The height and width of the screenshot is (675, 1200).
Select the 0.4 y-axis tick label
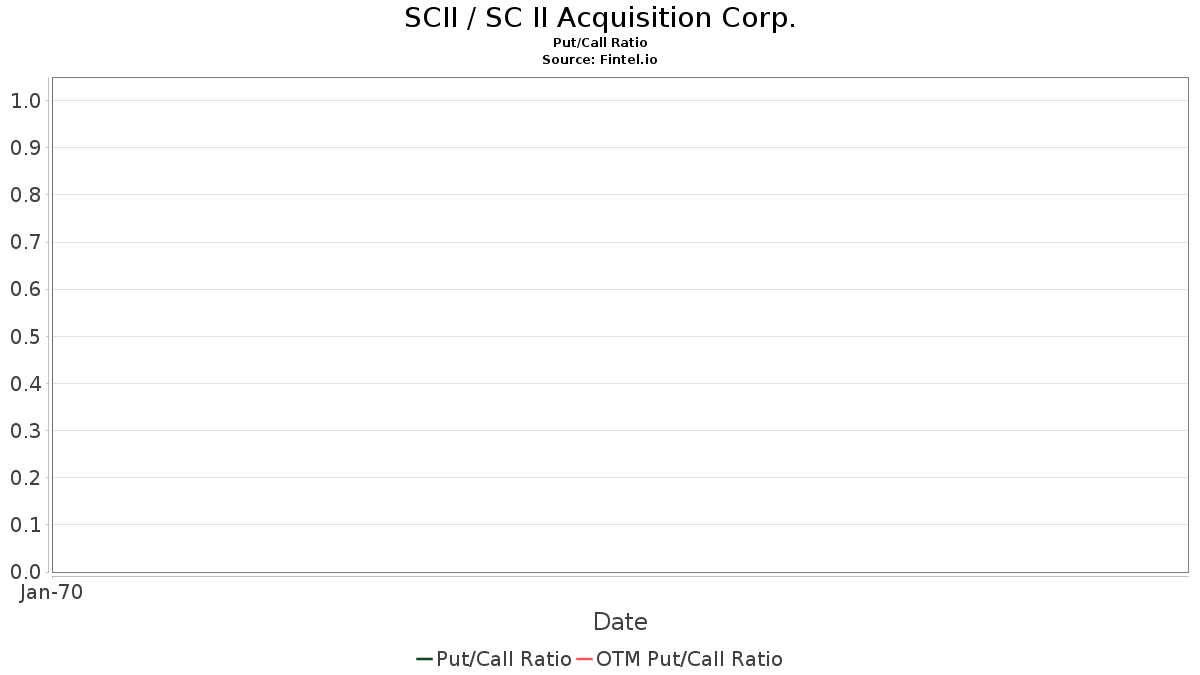(x=25, y=384)
